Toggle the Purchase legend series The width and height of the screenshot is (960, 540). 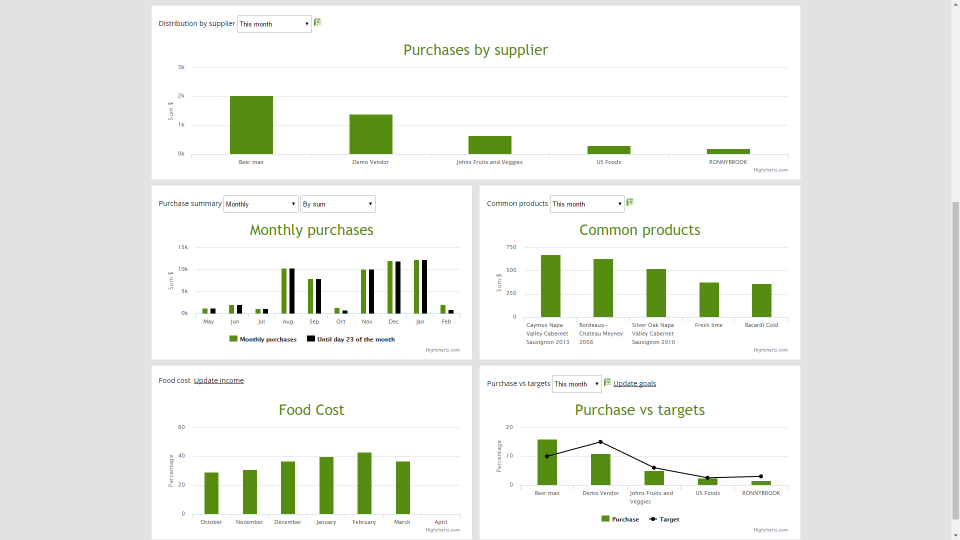click(x=620, y=519)
